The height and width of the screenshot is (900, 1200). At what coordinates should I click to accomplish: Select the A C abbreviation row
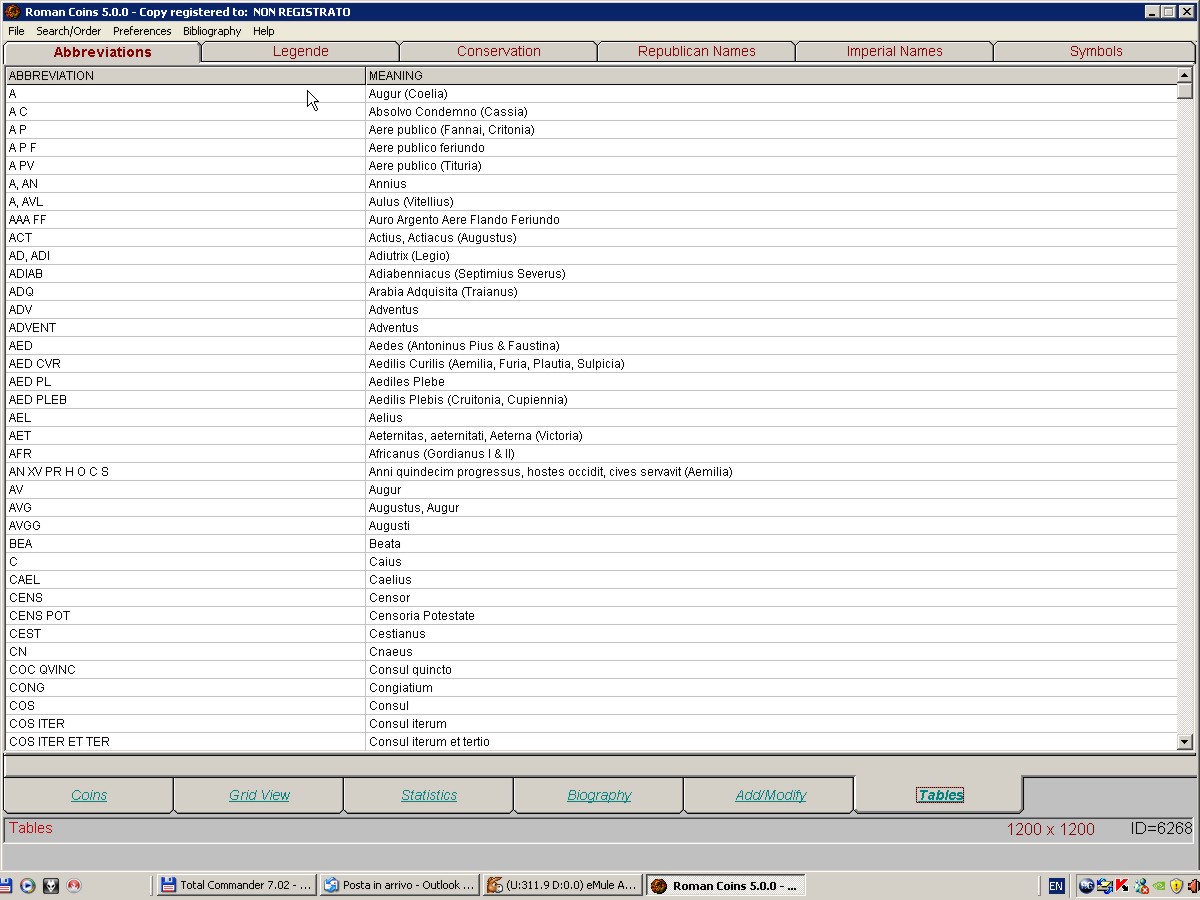(591, 112)
